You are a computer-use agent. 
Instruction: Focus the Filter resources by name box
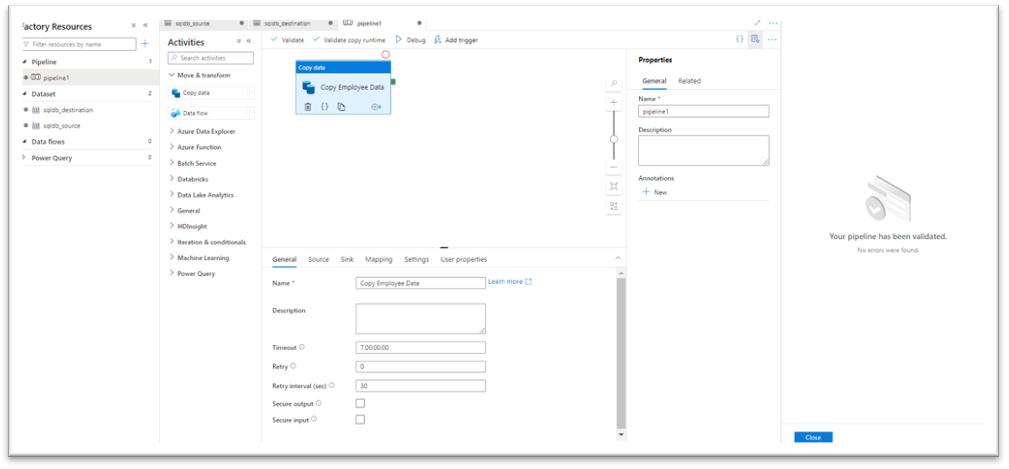click(x=79, y=44)
